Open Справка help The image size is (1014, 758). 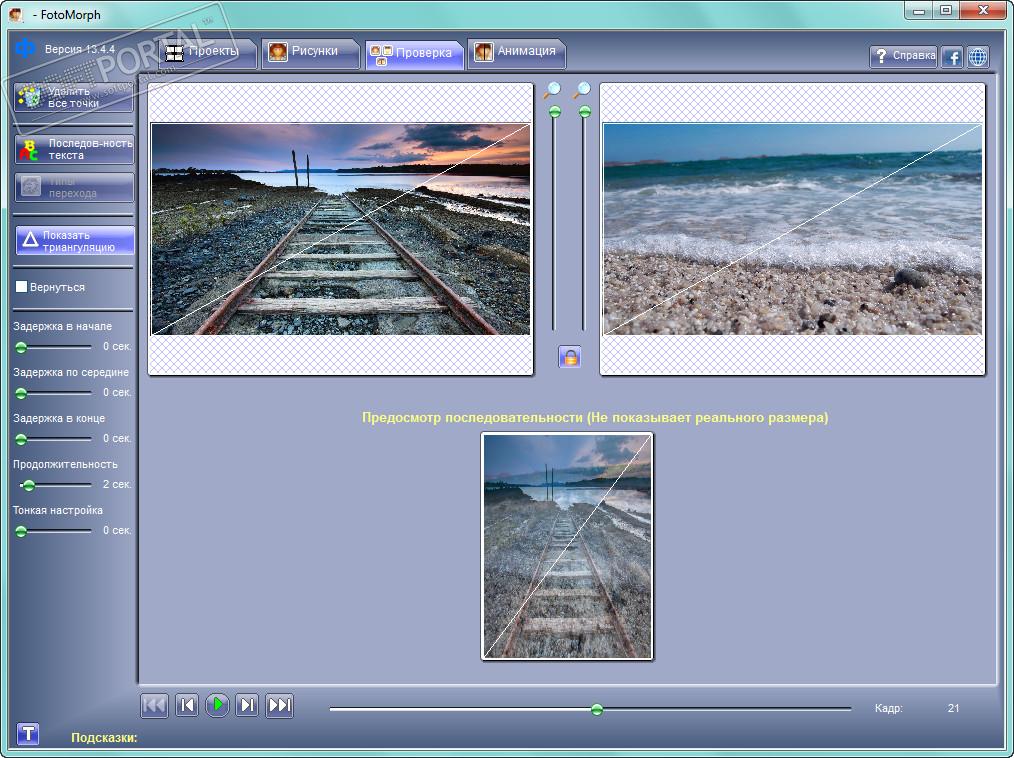[903, 56]
